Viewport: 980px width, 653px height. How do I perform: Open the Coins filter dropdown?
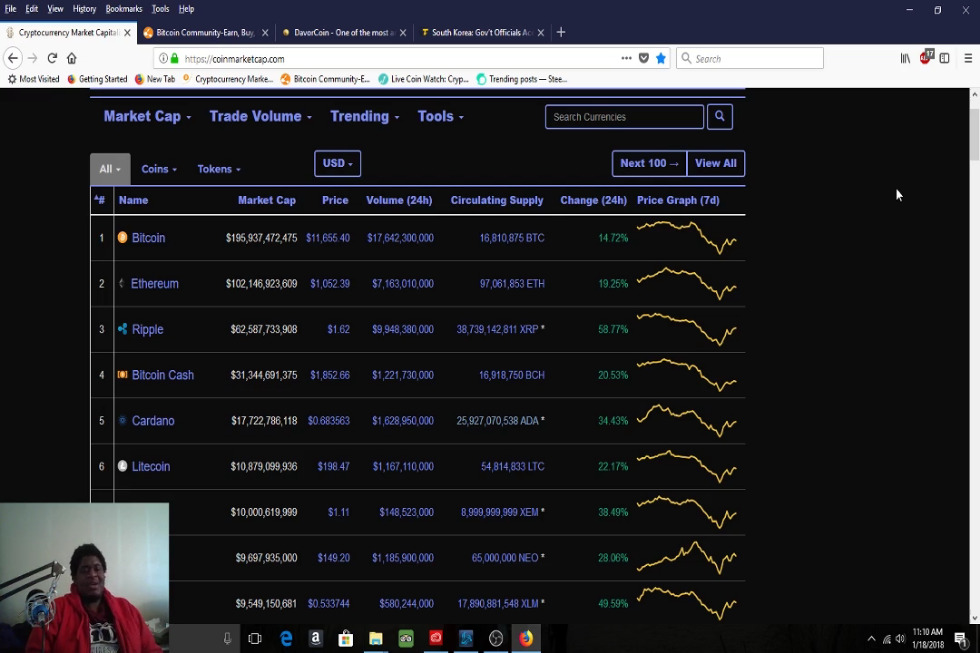click(x=159, y=169)
